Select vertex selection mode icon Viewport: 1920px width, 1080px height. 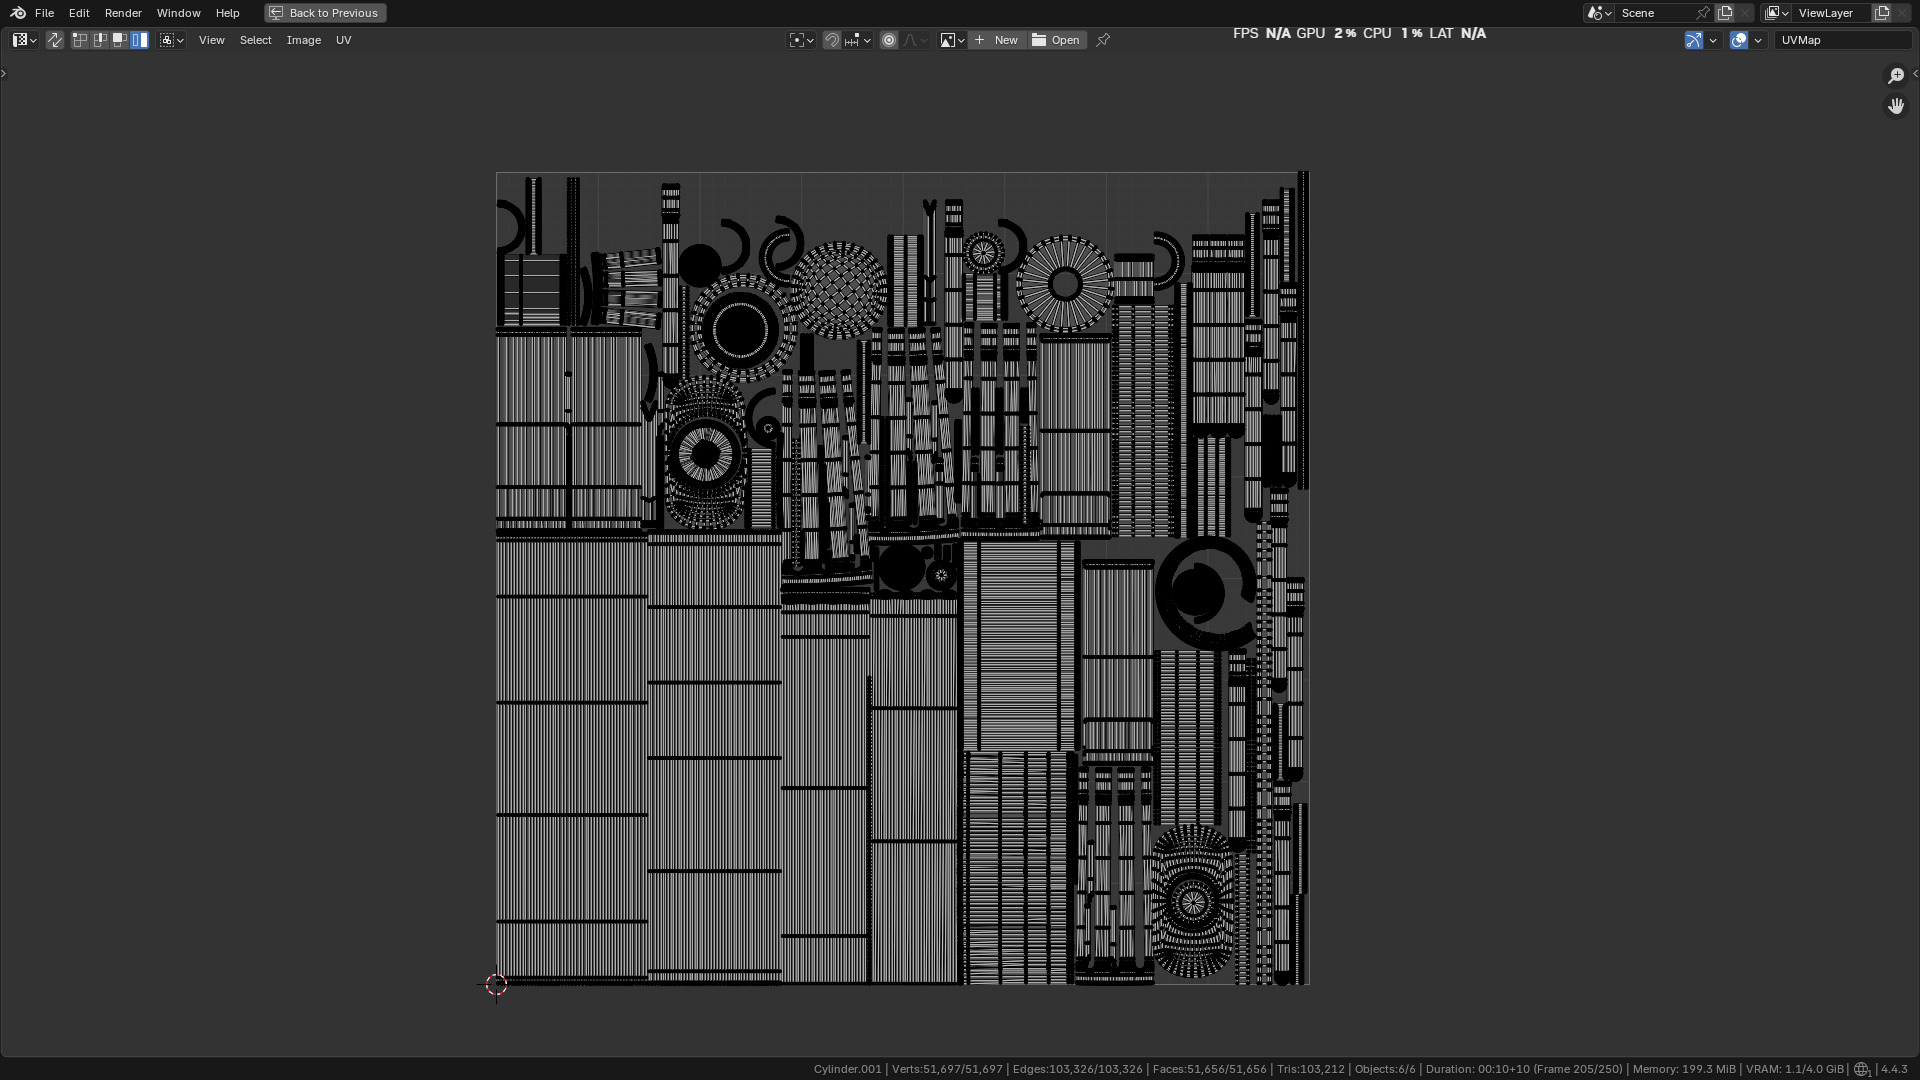pyautogui.click(x=80, y=40)
